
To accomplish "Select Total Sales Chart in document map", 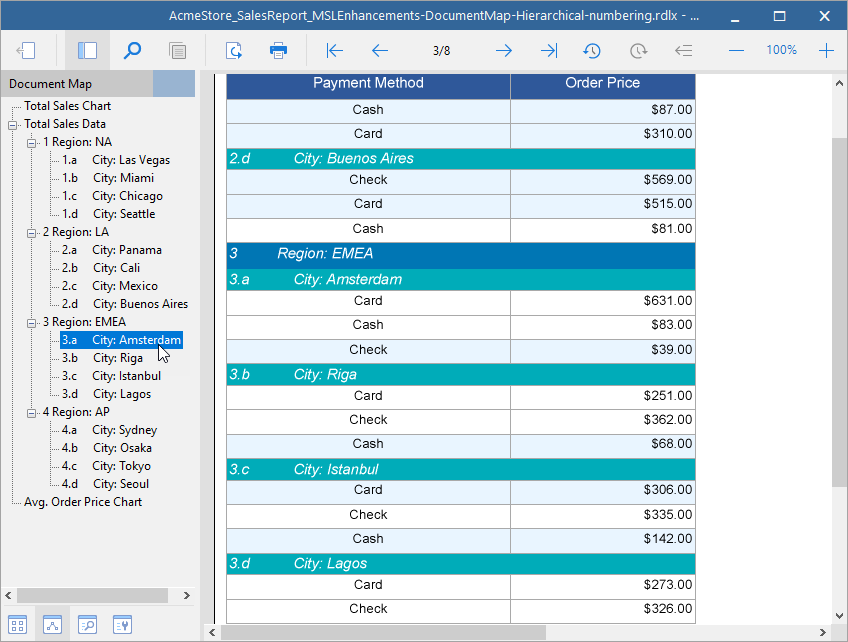I will coord(68,106).
